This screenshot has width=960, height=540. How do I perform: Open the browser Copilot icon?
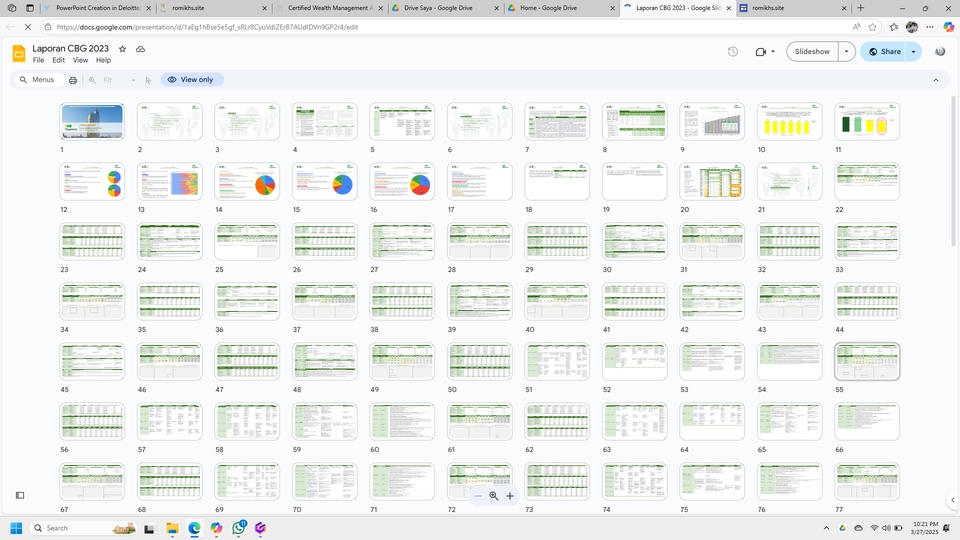click(948, 27)
